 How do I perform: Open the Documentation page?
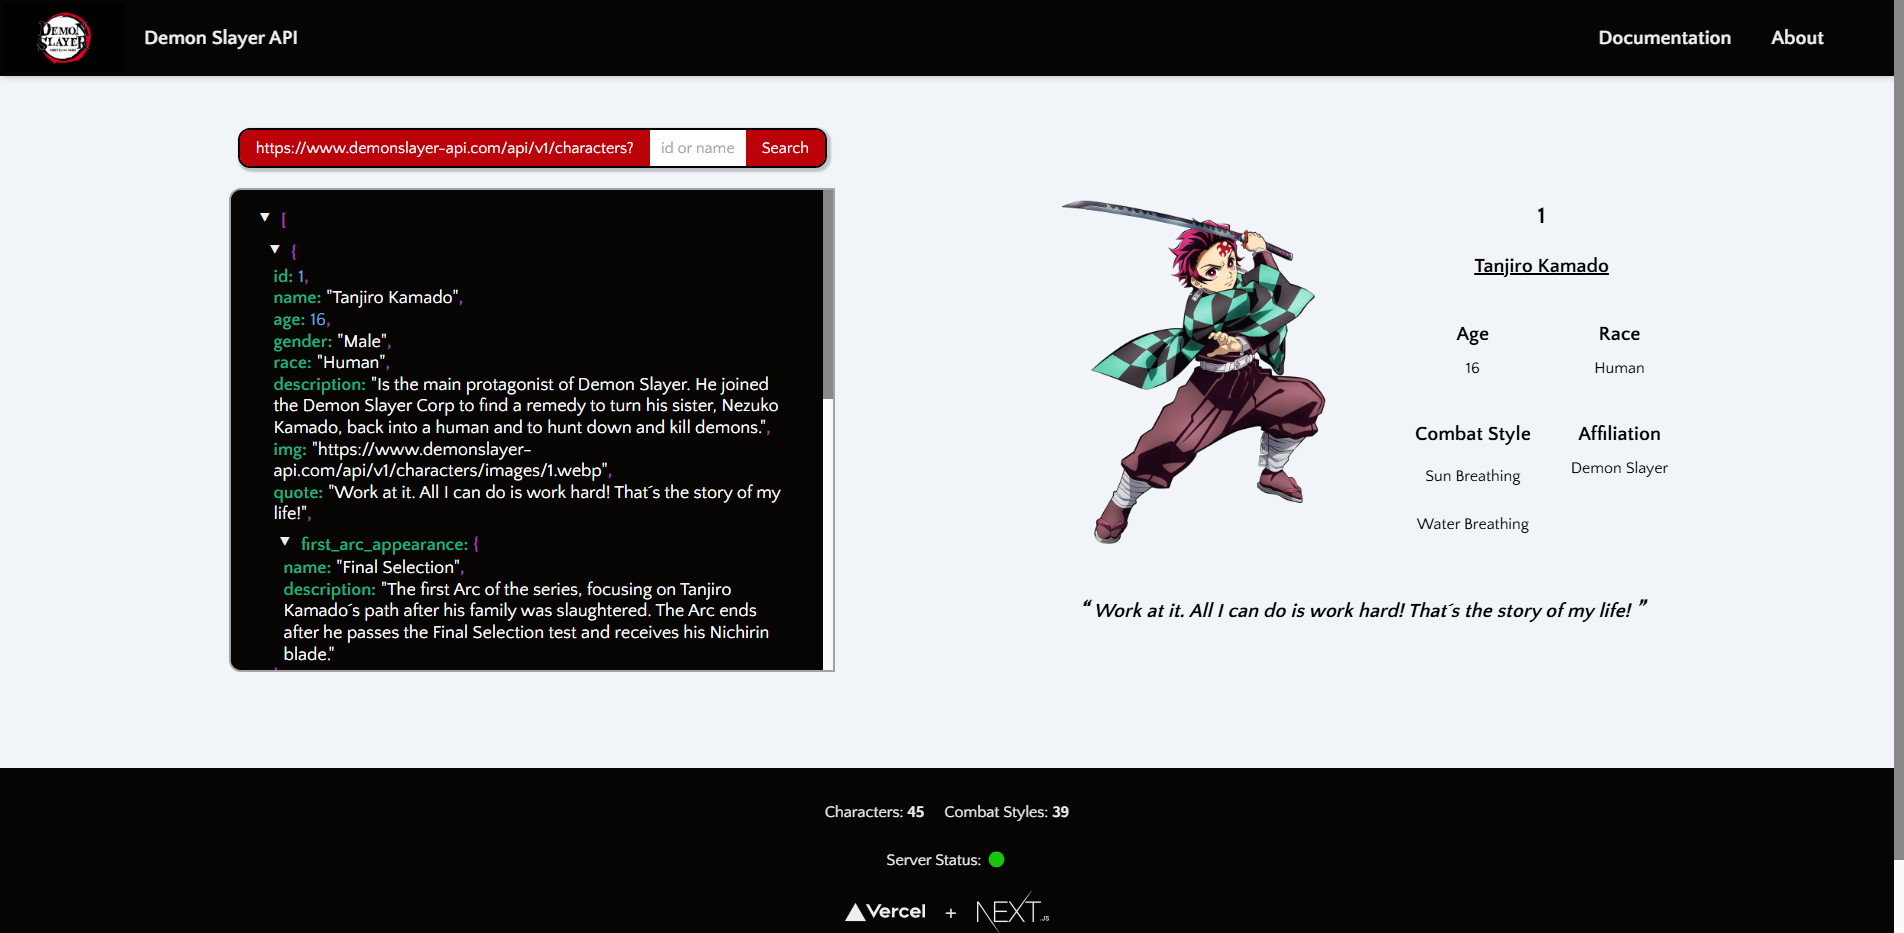point(1664,38)
